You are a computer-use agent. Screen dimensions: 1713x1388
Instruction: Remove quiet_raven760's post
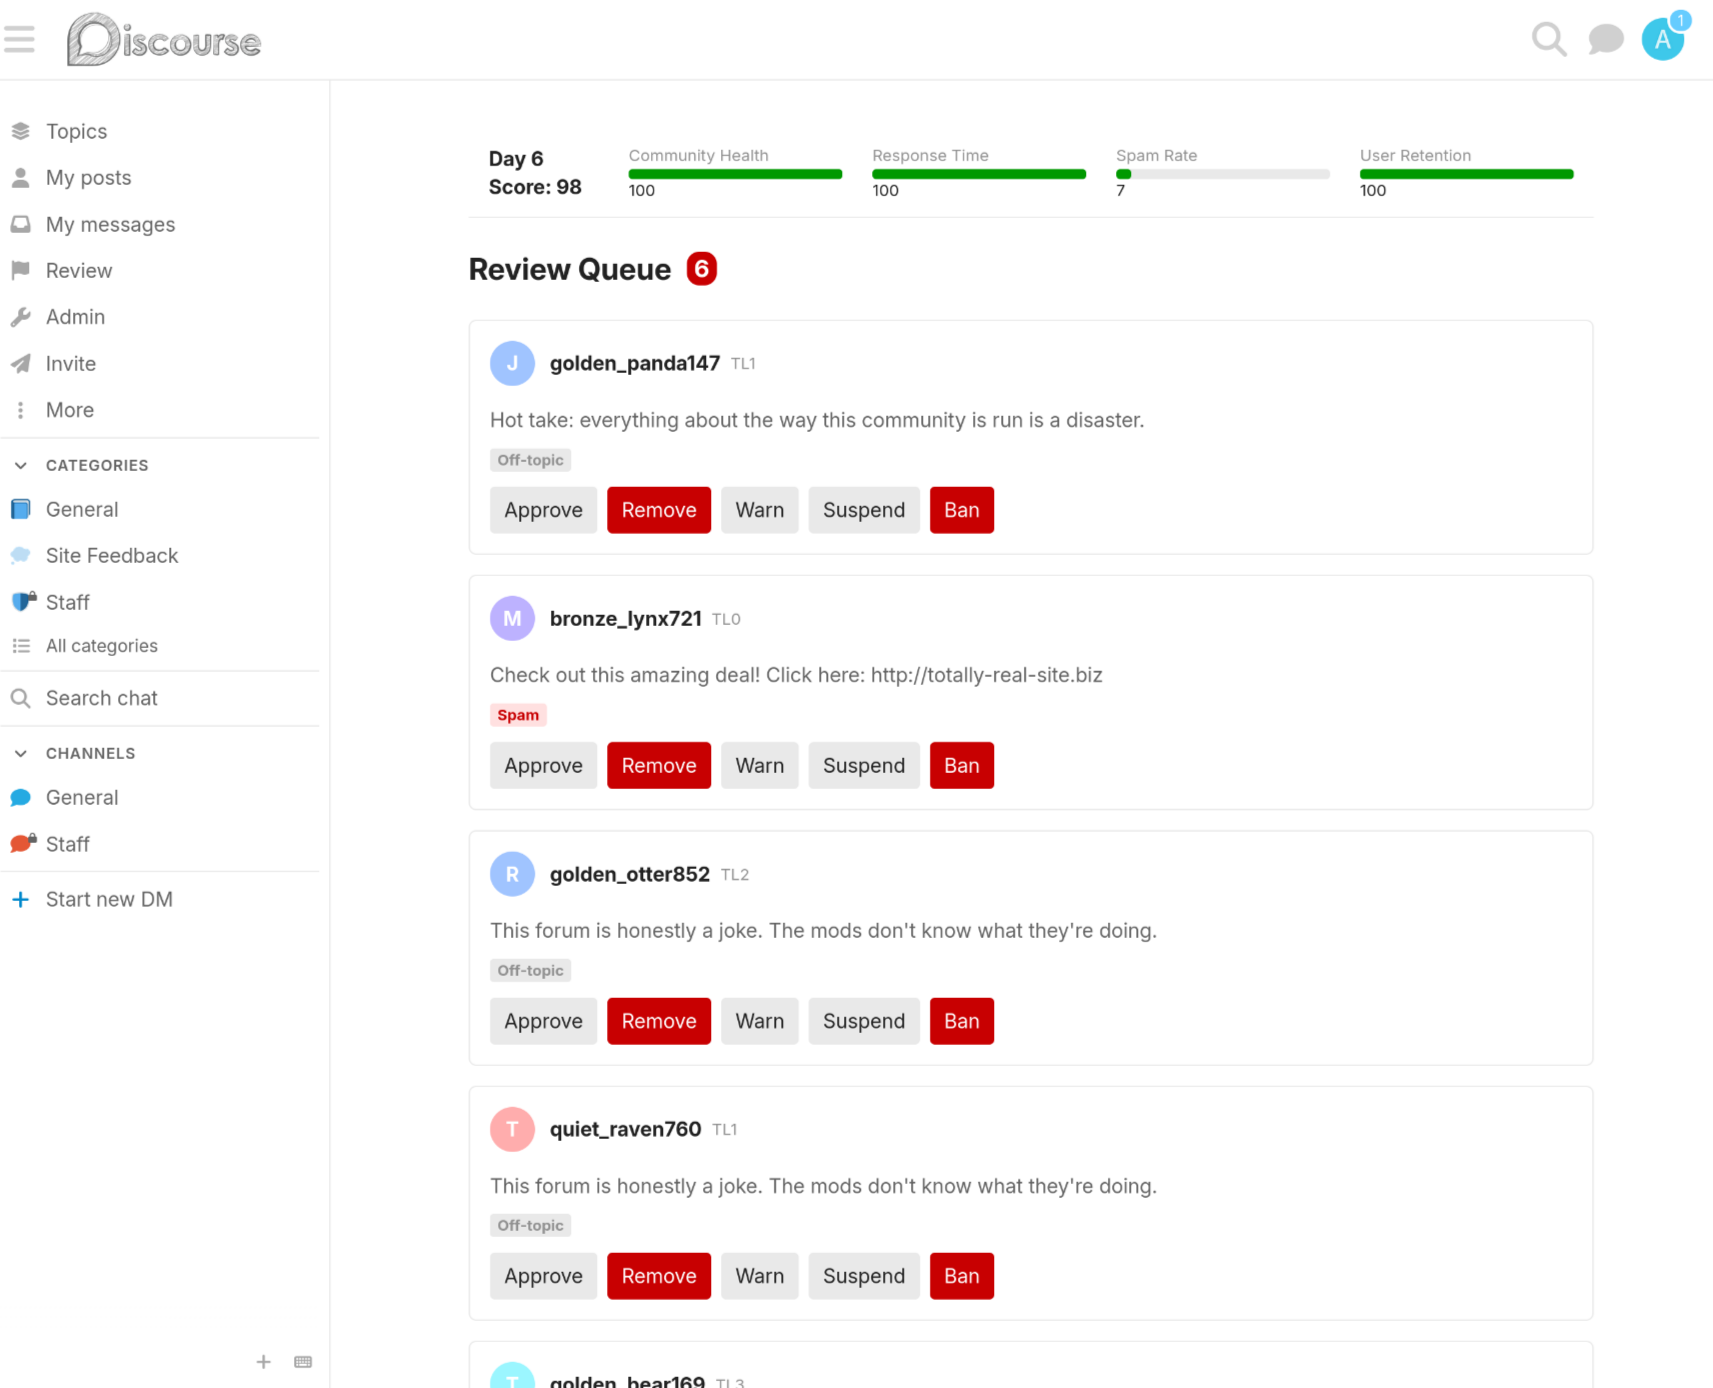659,1276
